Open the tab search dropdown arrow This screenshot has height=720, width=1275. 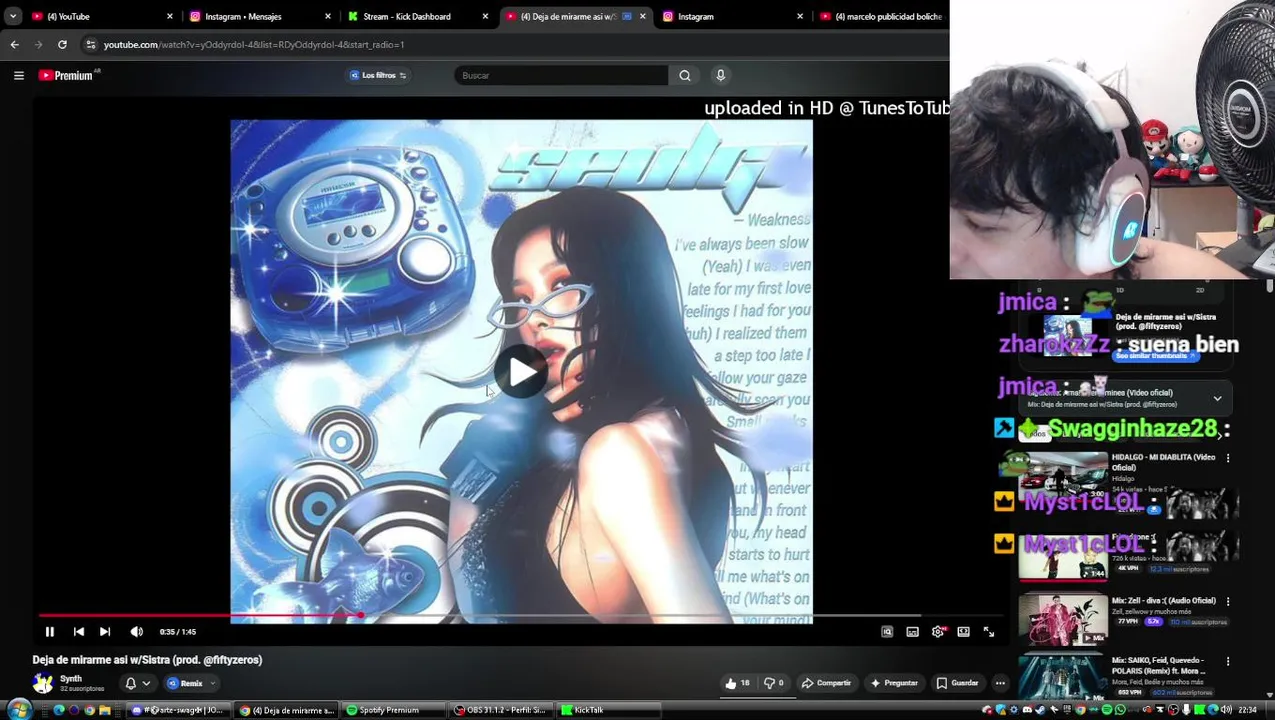tap(13, 16)
